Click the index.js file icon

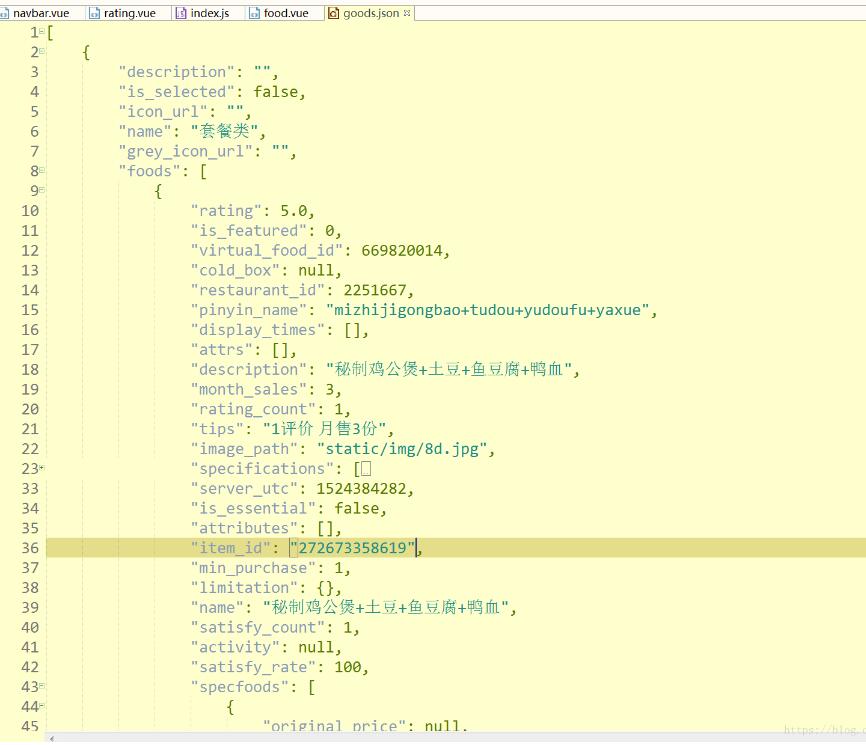181,13
